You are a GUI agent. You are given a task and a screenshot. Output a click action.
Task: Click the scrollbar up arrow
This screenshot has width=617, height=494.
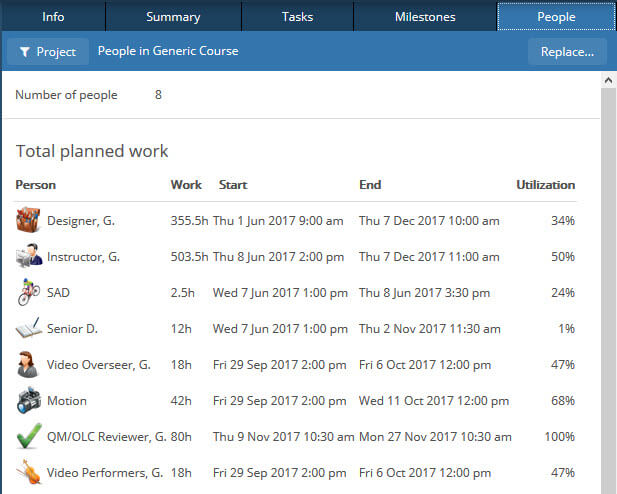608,81
